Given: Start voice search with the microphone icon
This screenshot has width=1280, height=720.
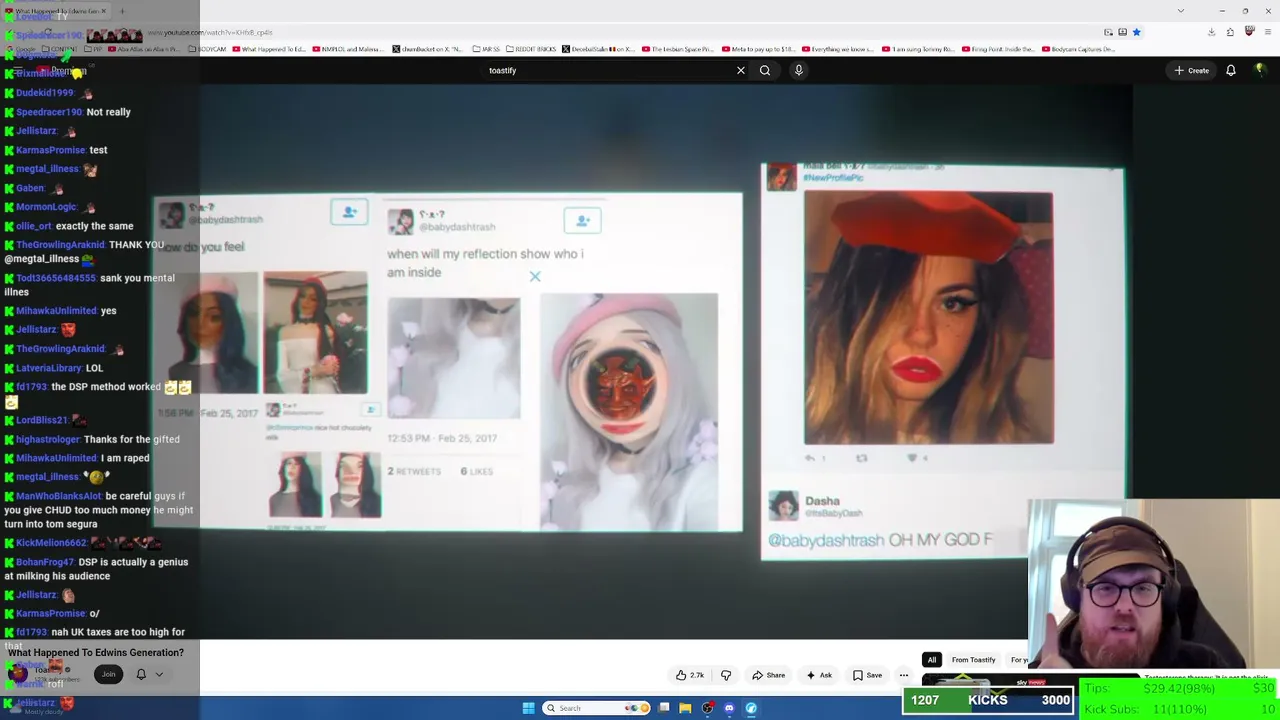Looking at the screenshot, I should click(x=798, y=70).
